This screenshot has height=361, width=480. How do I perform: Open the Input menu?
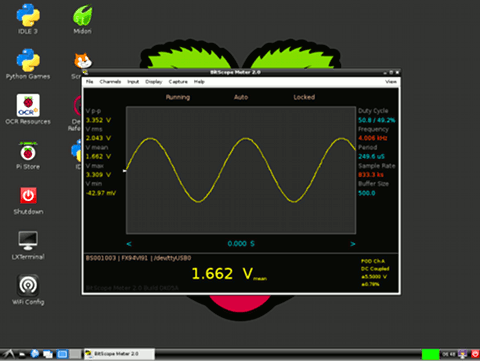(x=133, y=82)
